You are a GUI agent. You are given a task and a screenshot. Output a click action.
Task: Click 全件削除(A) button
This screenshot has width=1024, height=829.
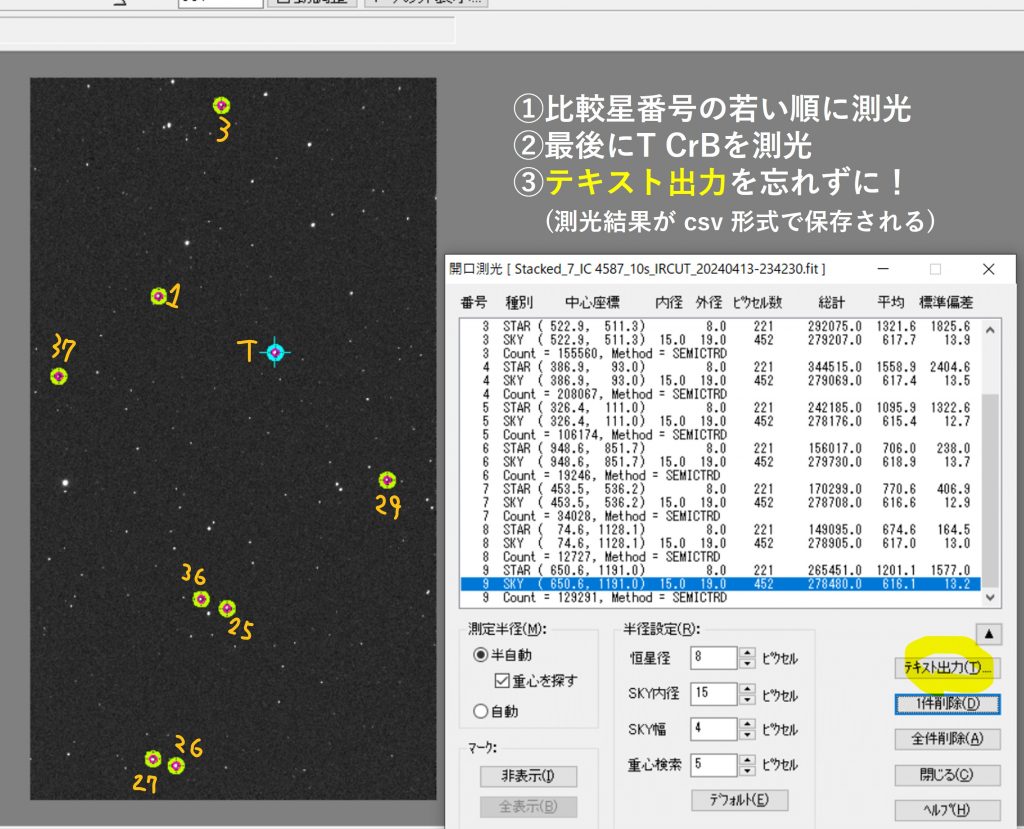tap(947, 739)
